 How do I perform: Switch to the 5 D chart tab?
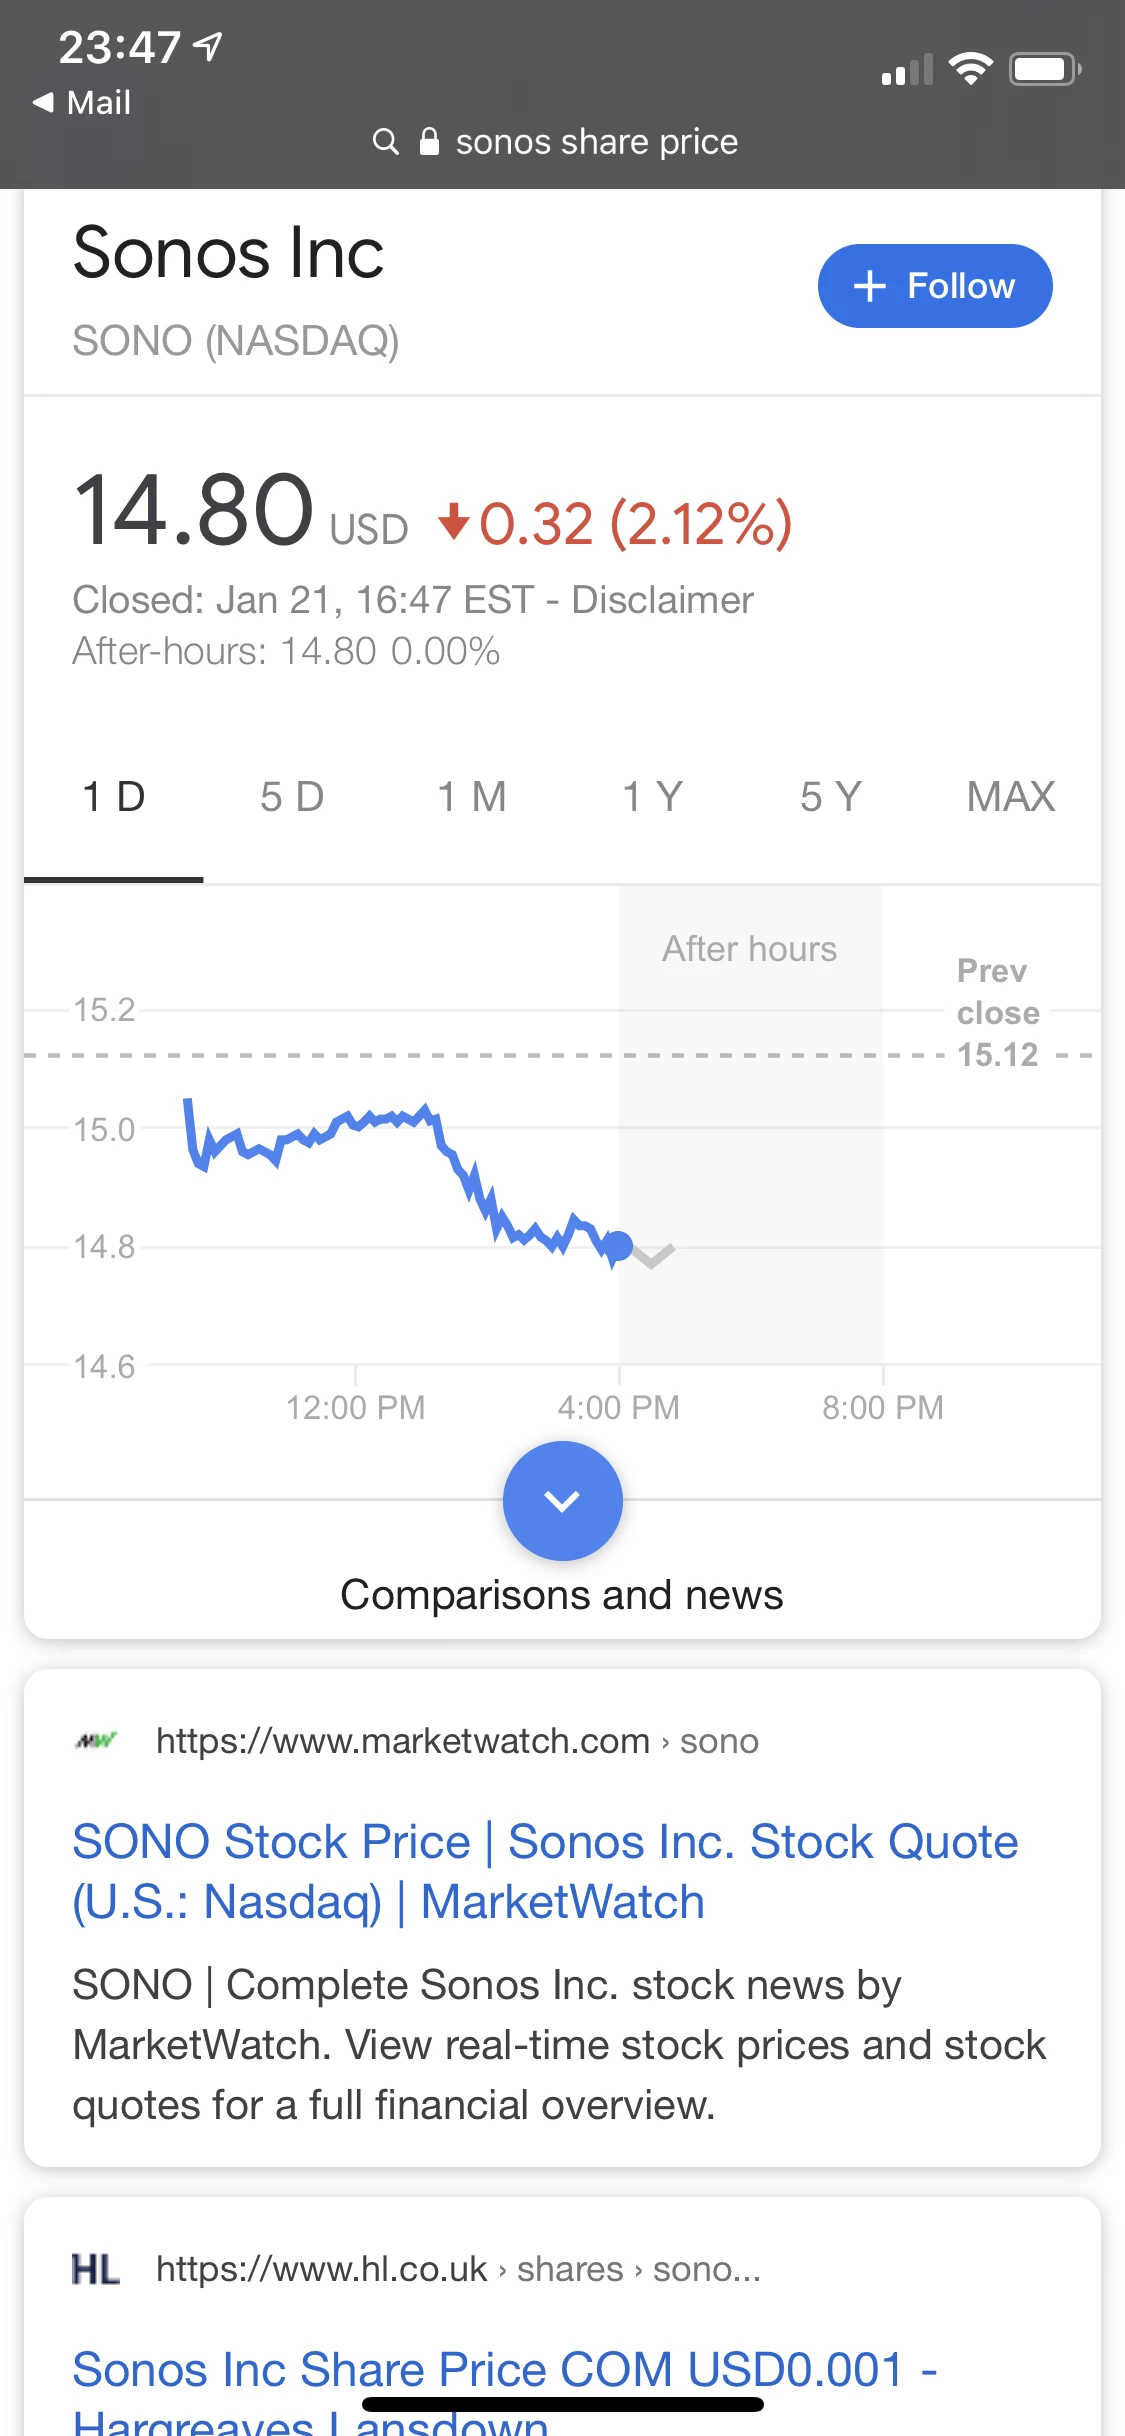point(292,797)
